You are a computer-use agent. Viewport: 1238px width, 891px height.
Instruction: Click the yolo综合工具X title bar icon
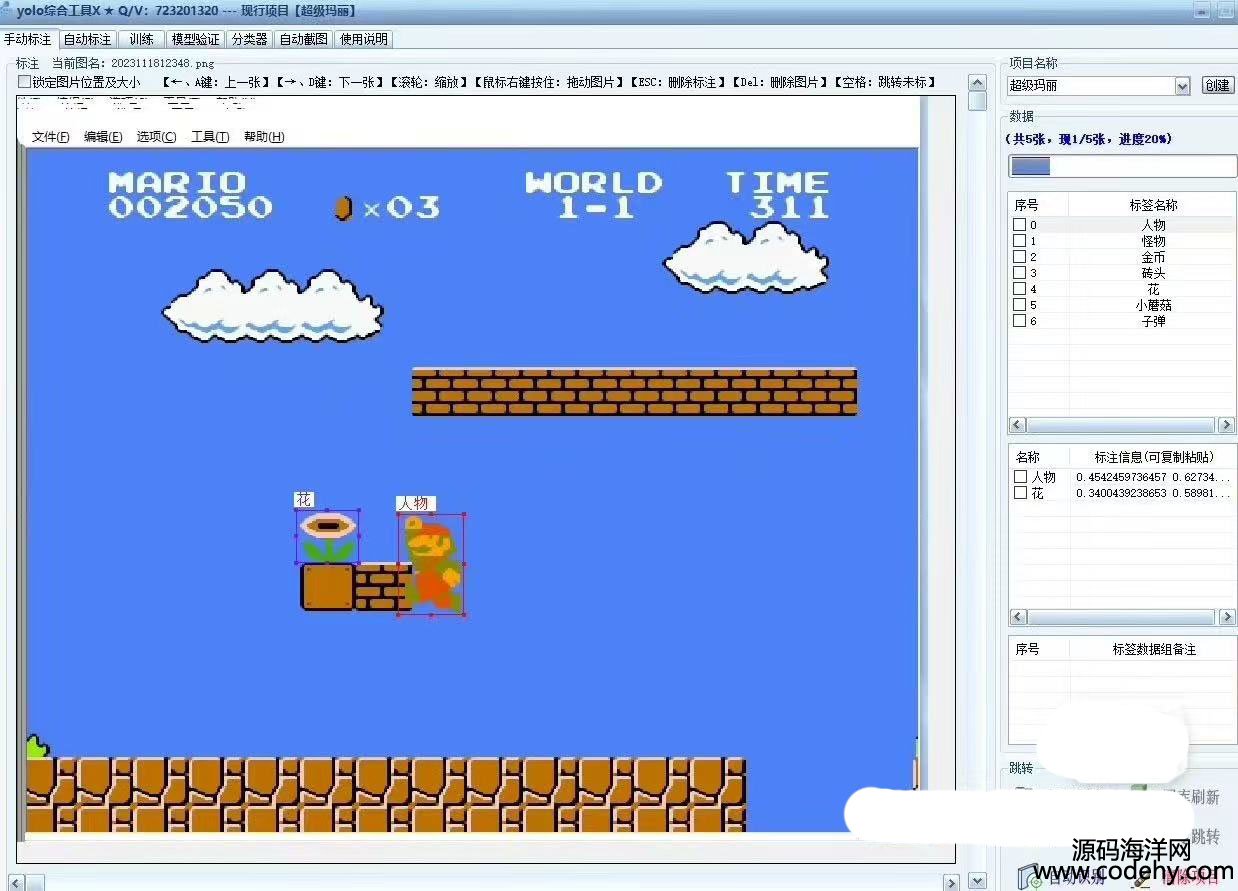coord(7,10)
